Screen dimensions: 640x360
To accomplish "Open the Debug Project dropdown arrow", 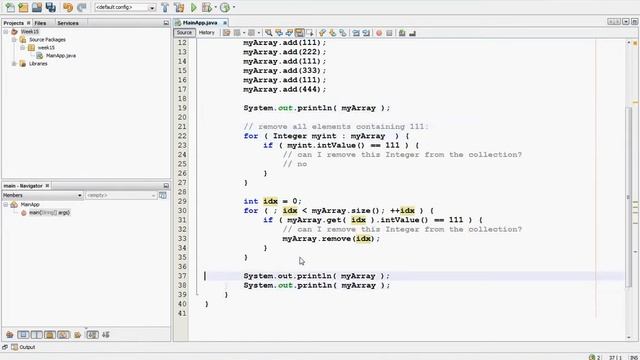I will tap(216, 7).
